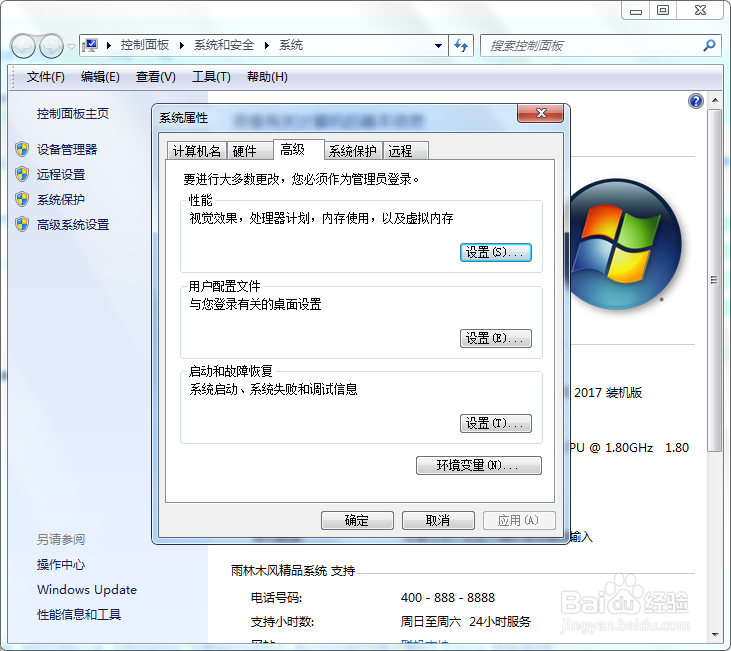
Task: Open the 帮助(H) menu
Action: pyautogui.click(x=267, y=77)
